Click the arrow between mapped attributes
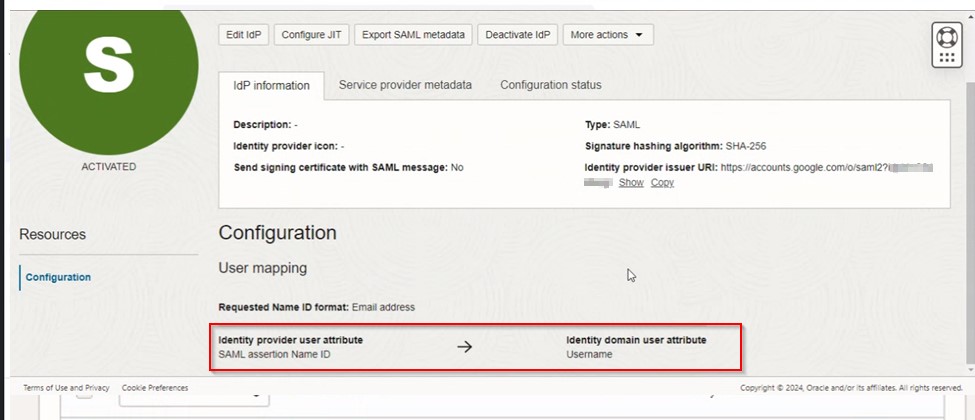The height and width of the screenshot is (420, 975). pos(464,347)
